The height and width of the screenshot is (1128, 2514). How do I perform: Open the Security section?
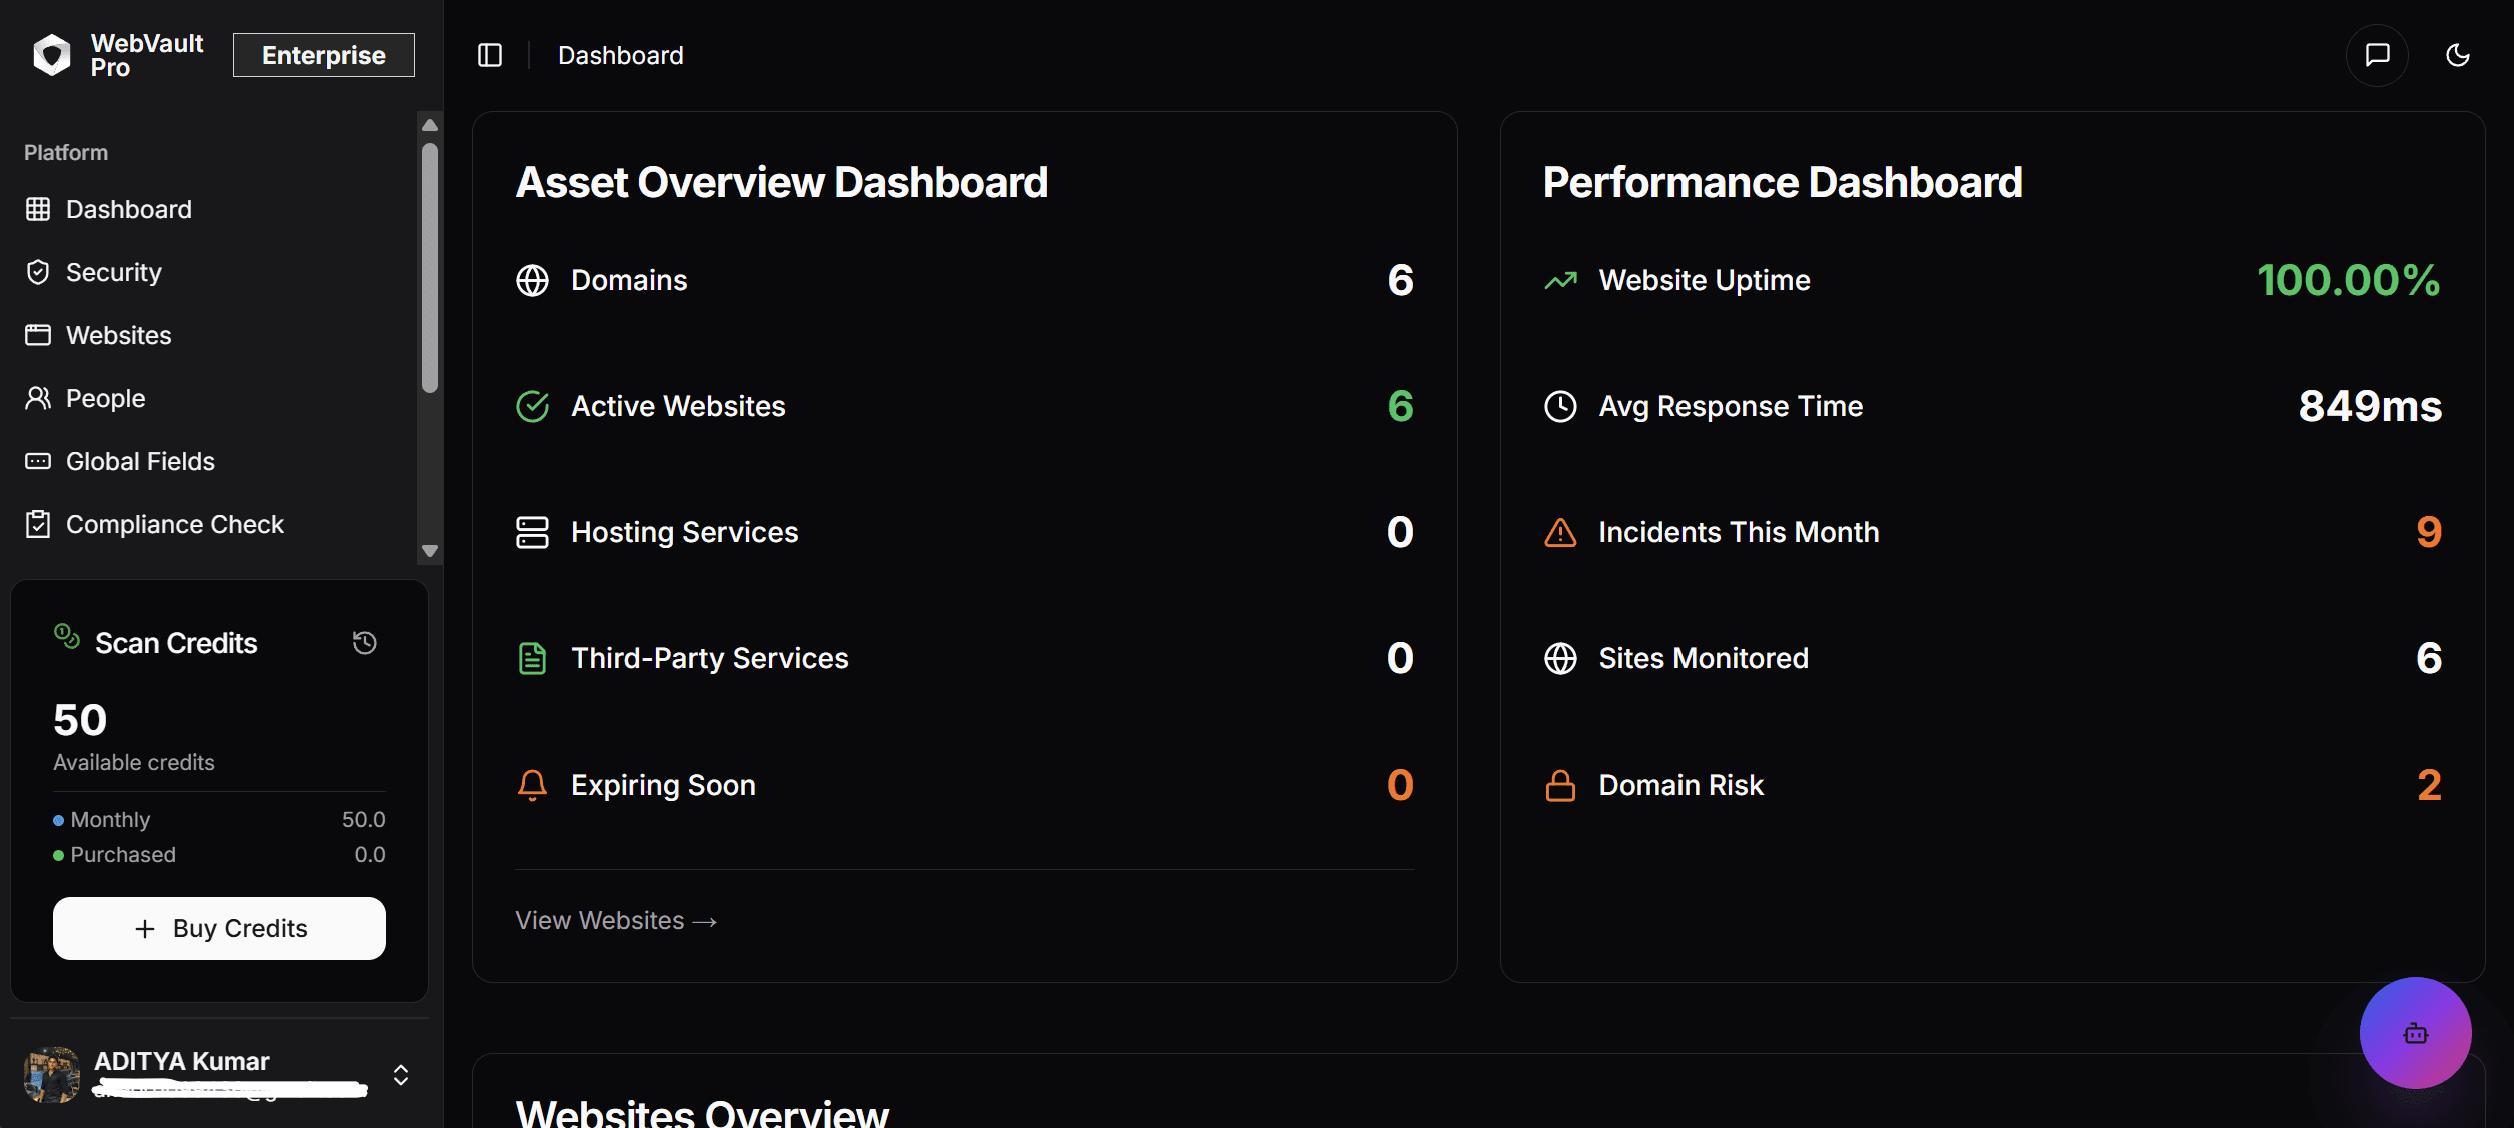click(114, 272)
